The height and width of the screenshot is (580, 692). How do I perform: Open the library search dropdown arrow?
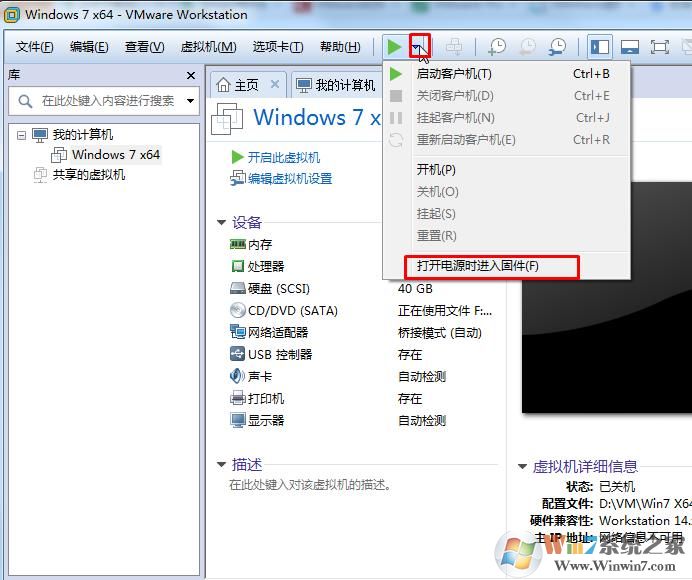click(190, 101)
